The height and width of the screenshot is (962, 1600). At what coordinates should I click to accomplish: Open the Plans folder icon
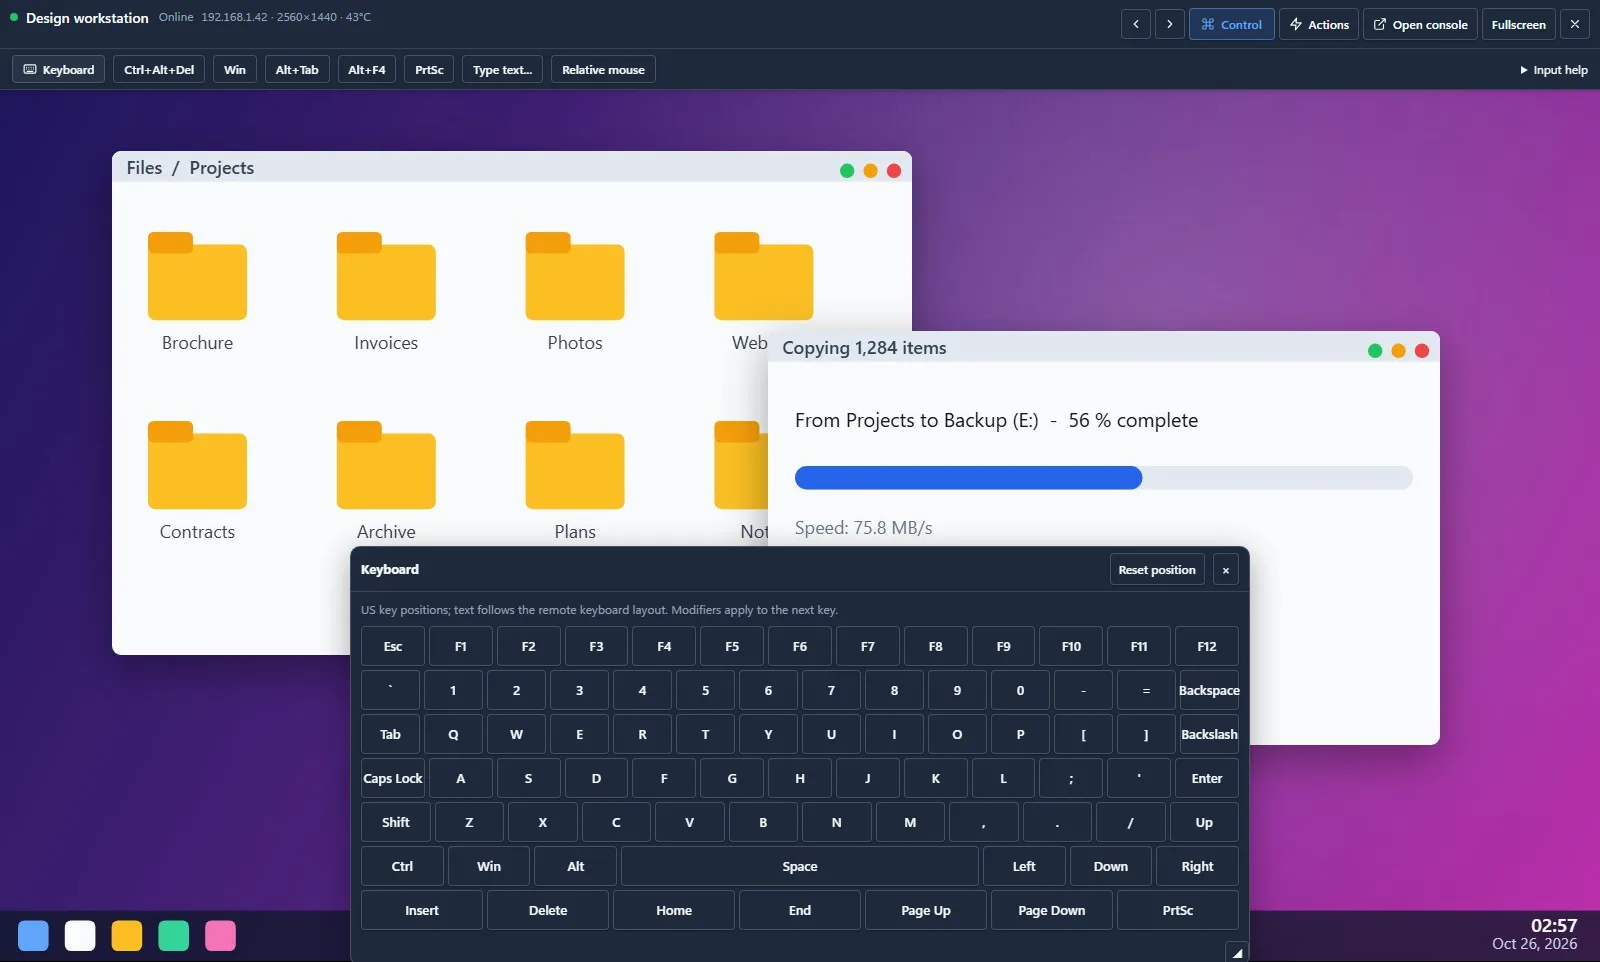tap(575, 466)
